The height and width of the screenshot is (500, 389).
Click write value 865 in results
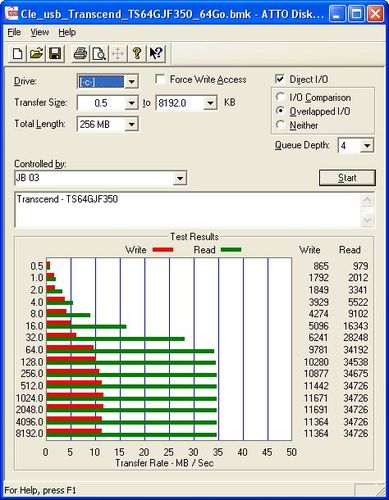coord(321,266)
